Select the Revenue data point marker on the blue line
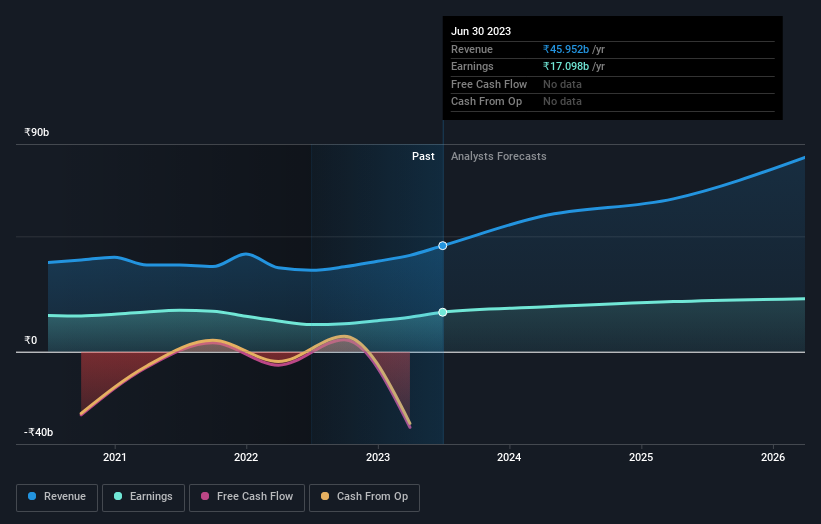Viewport: 821px width, 524px height. click(x=443, y=246)
